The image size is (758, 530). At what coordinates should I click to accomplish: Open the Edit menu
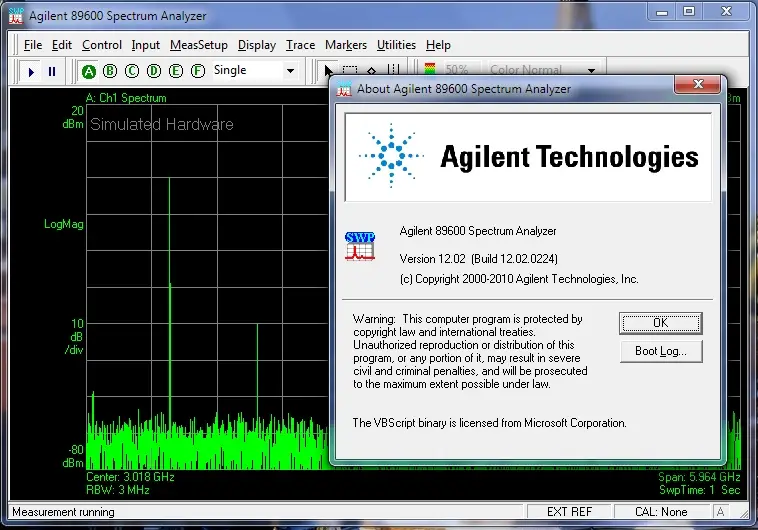pos(62,45)
